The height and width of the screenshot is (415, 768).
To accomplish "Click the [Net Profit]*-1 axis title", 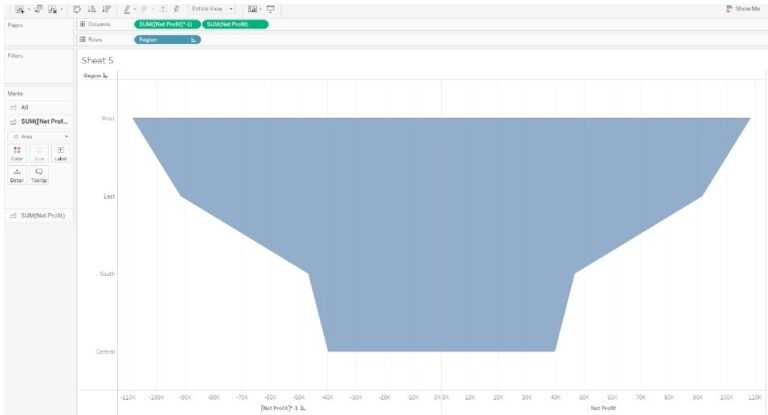I will coord(279,408).
